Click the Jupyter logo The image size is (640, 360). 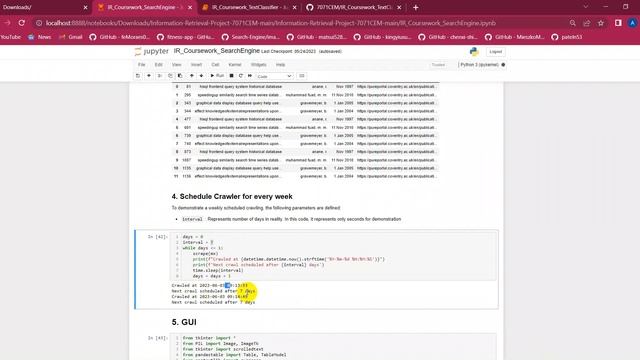click(151, 51)
